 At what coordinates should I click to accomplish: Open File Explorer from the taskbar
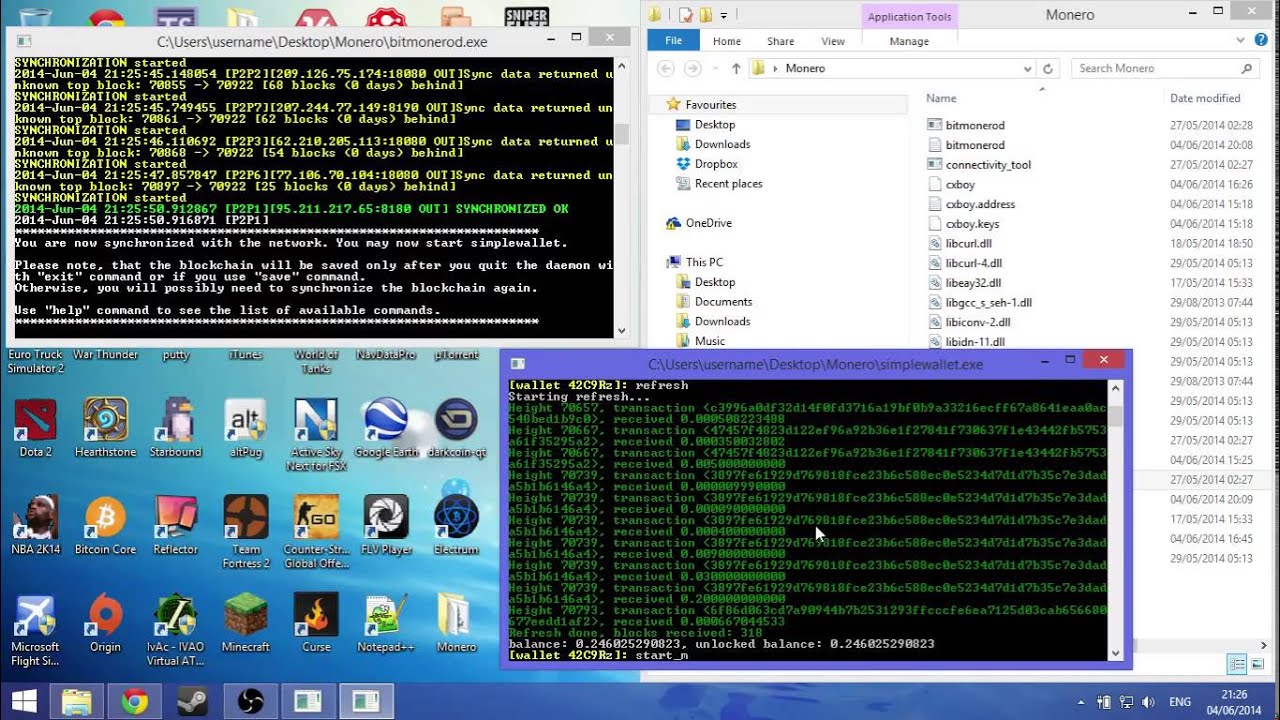tap(78, 701)
